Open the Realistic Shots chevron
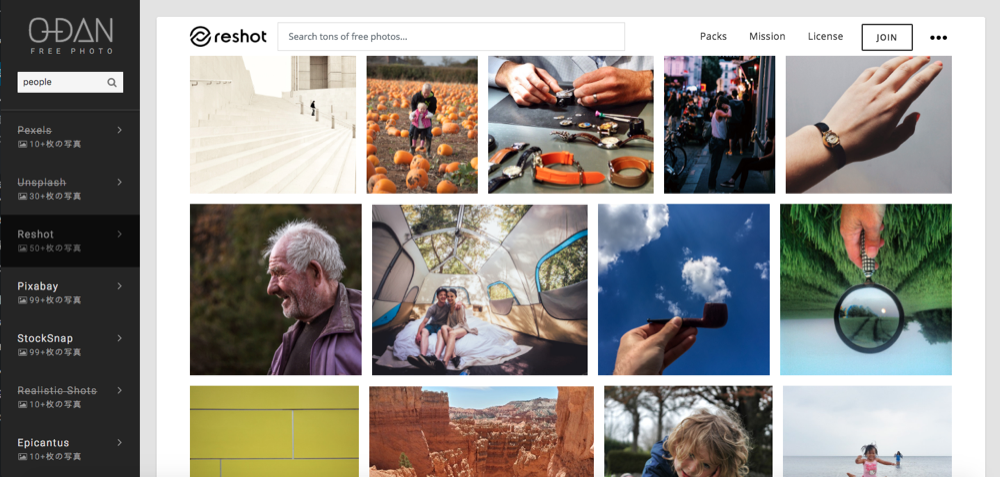The image size is (1000, 477). 119,390
